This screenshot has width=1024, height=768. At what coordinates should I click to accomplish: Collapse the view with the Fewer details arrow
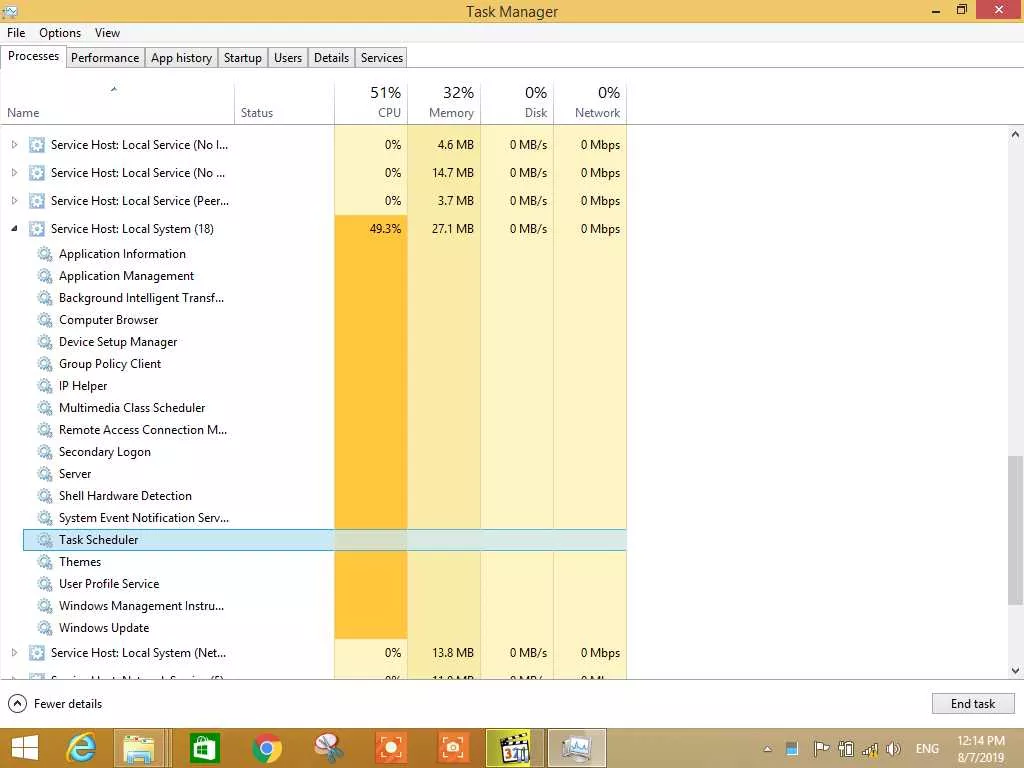click(17, 704)
